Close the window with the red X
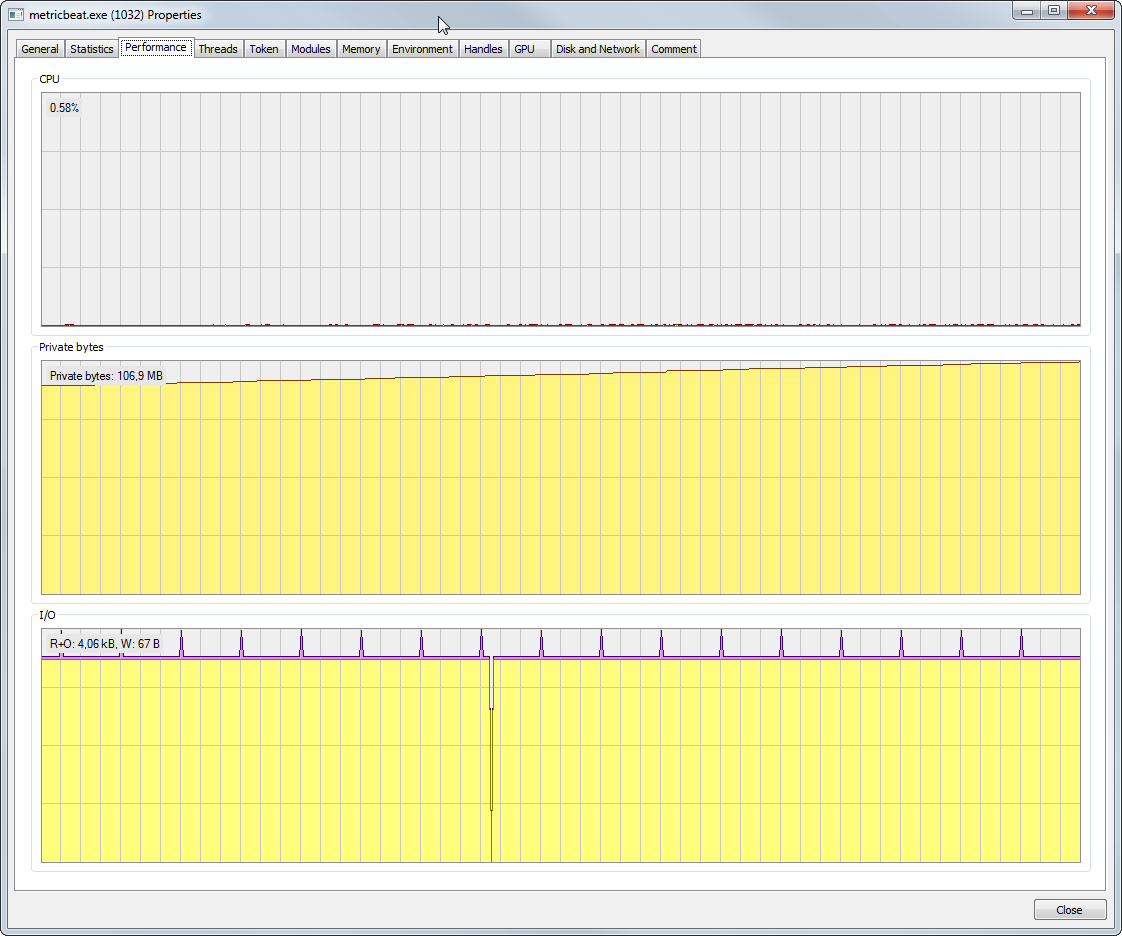 [x=1091, y=11]
